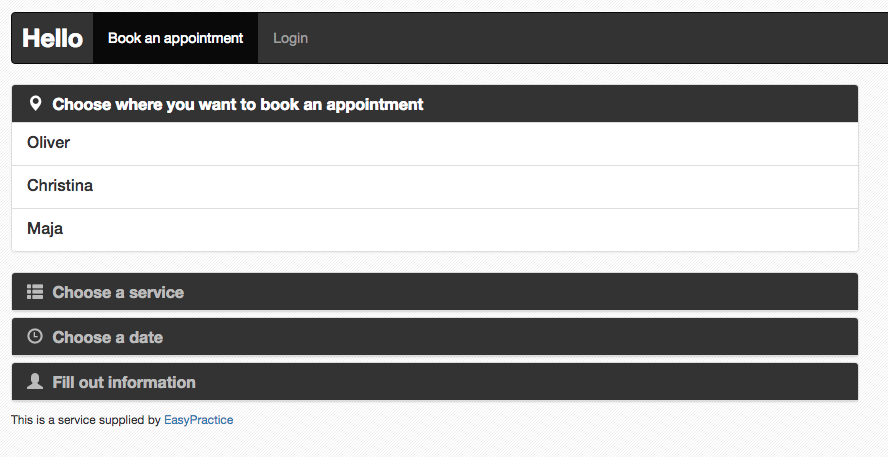
Task: Click the list icon beside Choose a service
Action: [x=35, y=292]
